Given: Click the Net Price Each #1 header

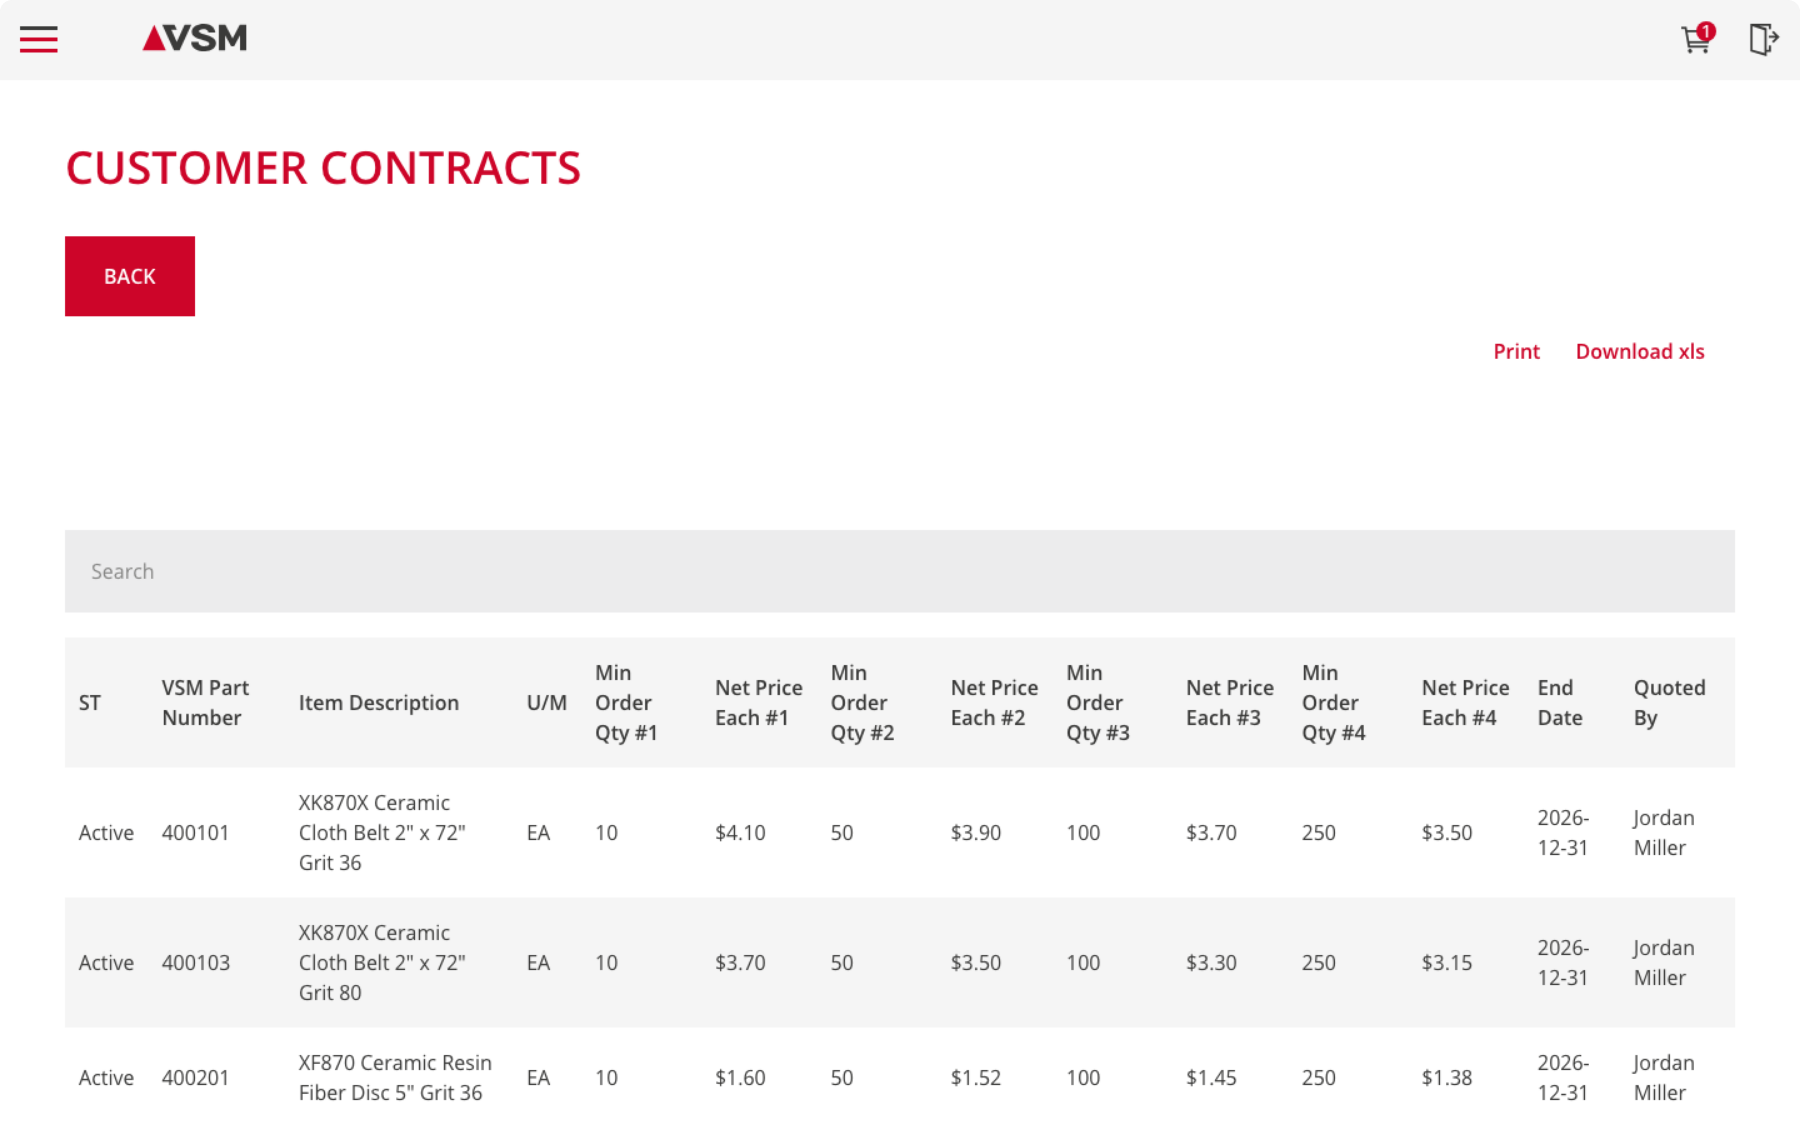Looking at the screenshot, I should [x=759, y=703].
